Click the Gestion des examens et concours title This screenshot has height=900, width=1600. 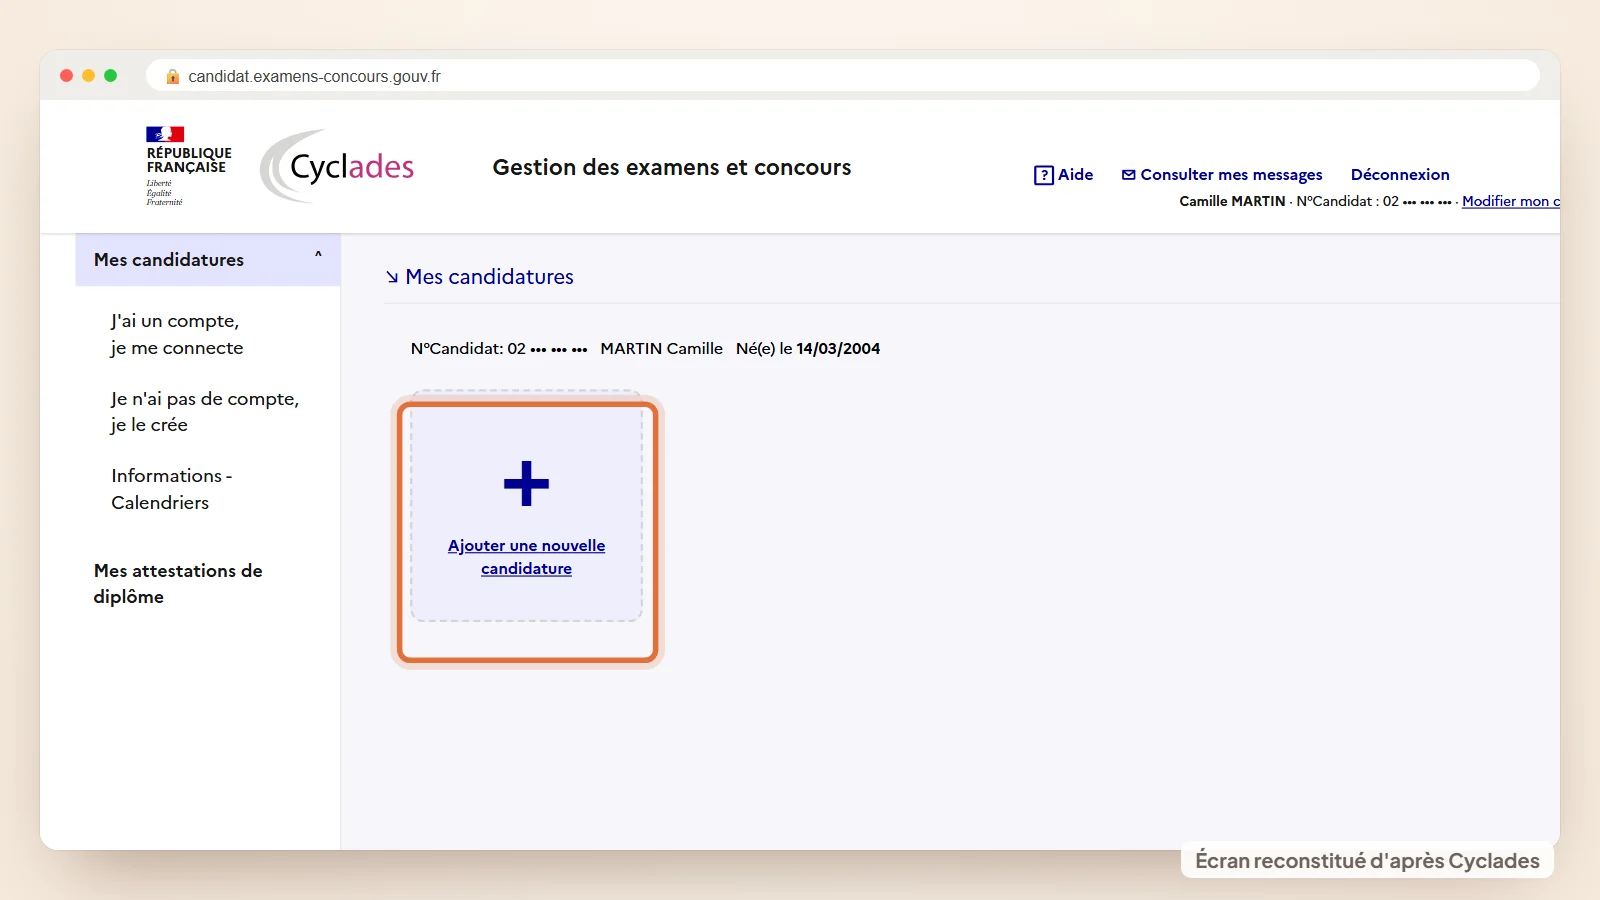672,167
